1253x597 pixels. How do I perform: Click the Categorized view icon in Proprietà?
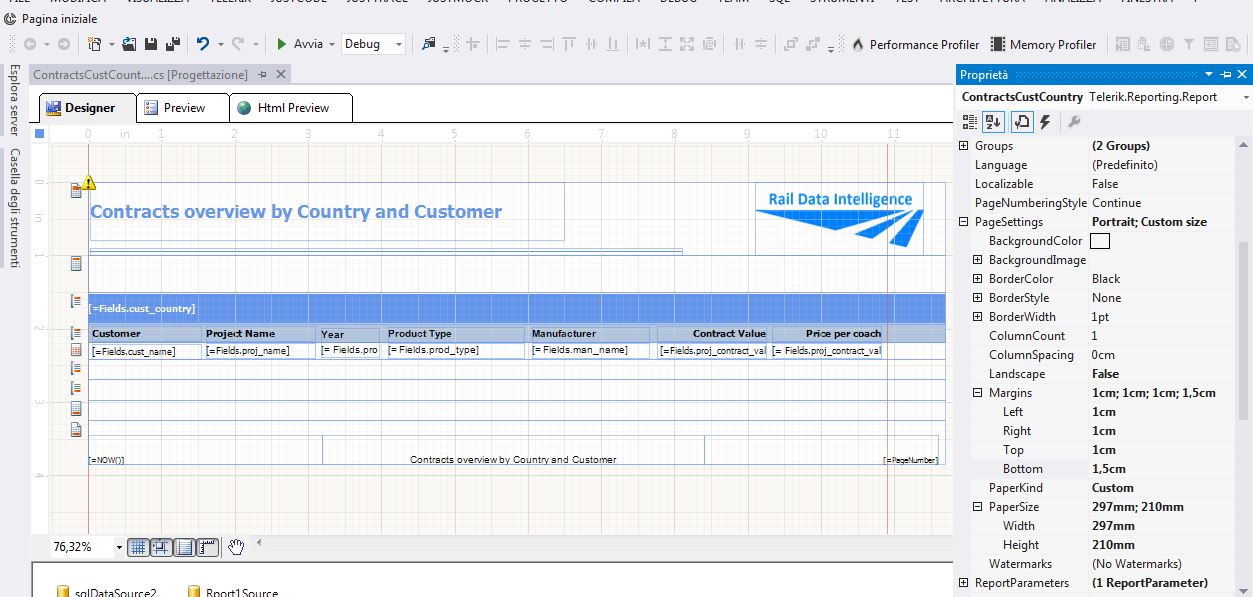(x=969, y=122)
